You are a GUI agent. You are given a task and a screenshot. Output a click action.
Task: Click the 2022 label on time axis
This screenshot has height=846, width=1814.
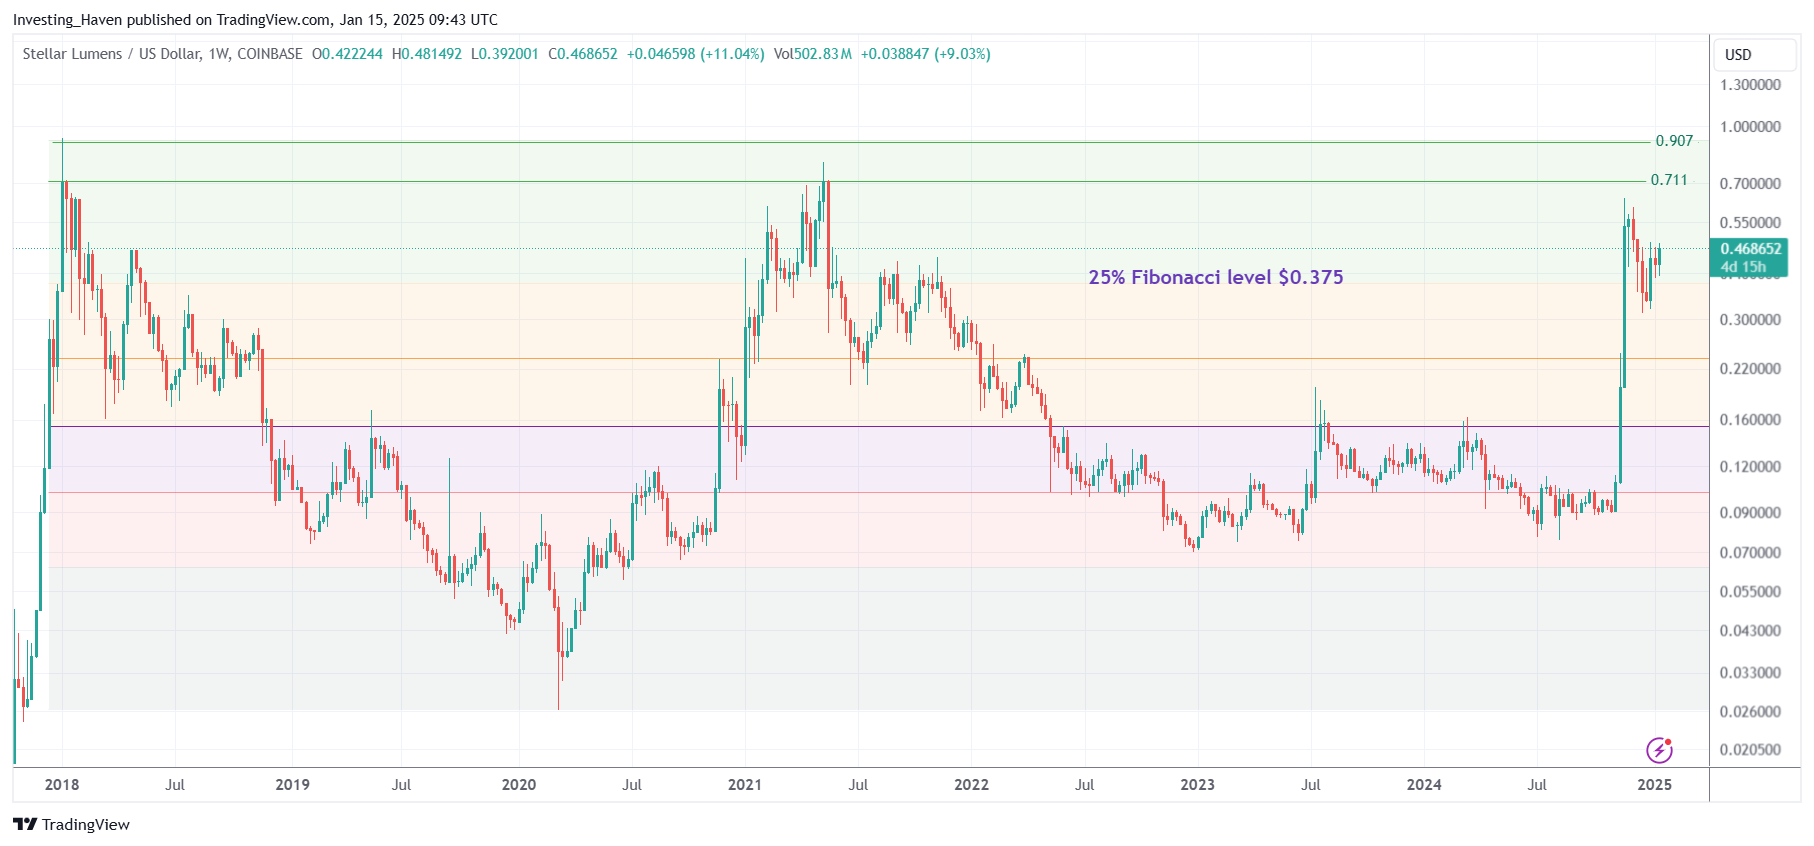coord(971,785)
